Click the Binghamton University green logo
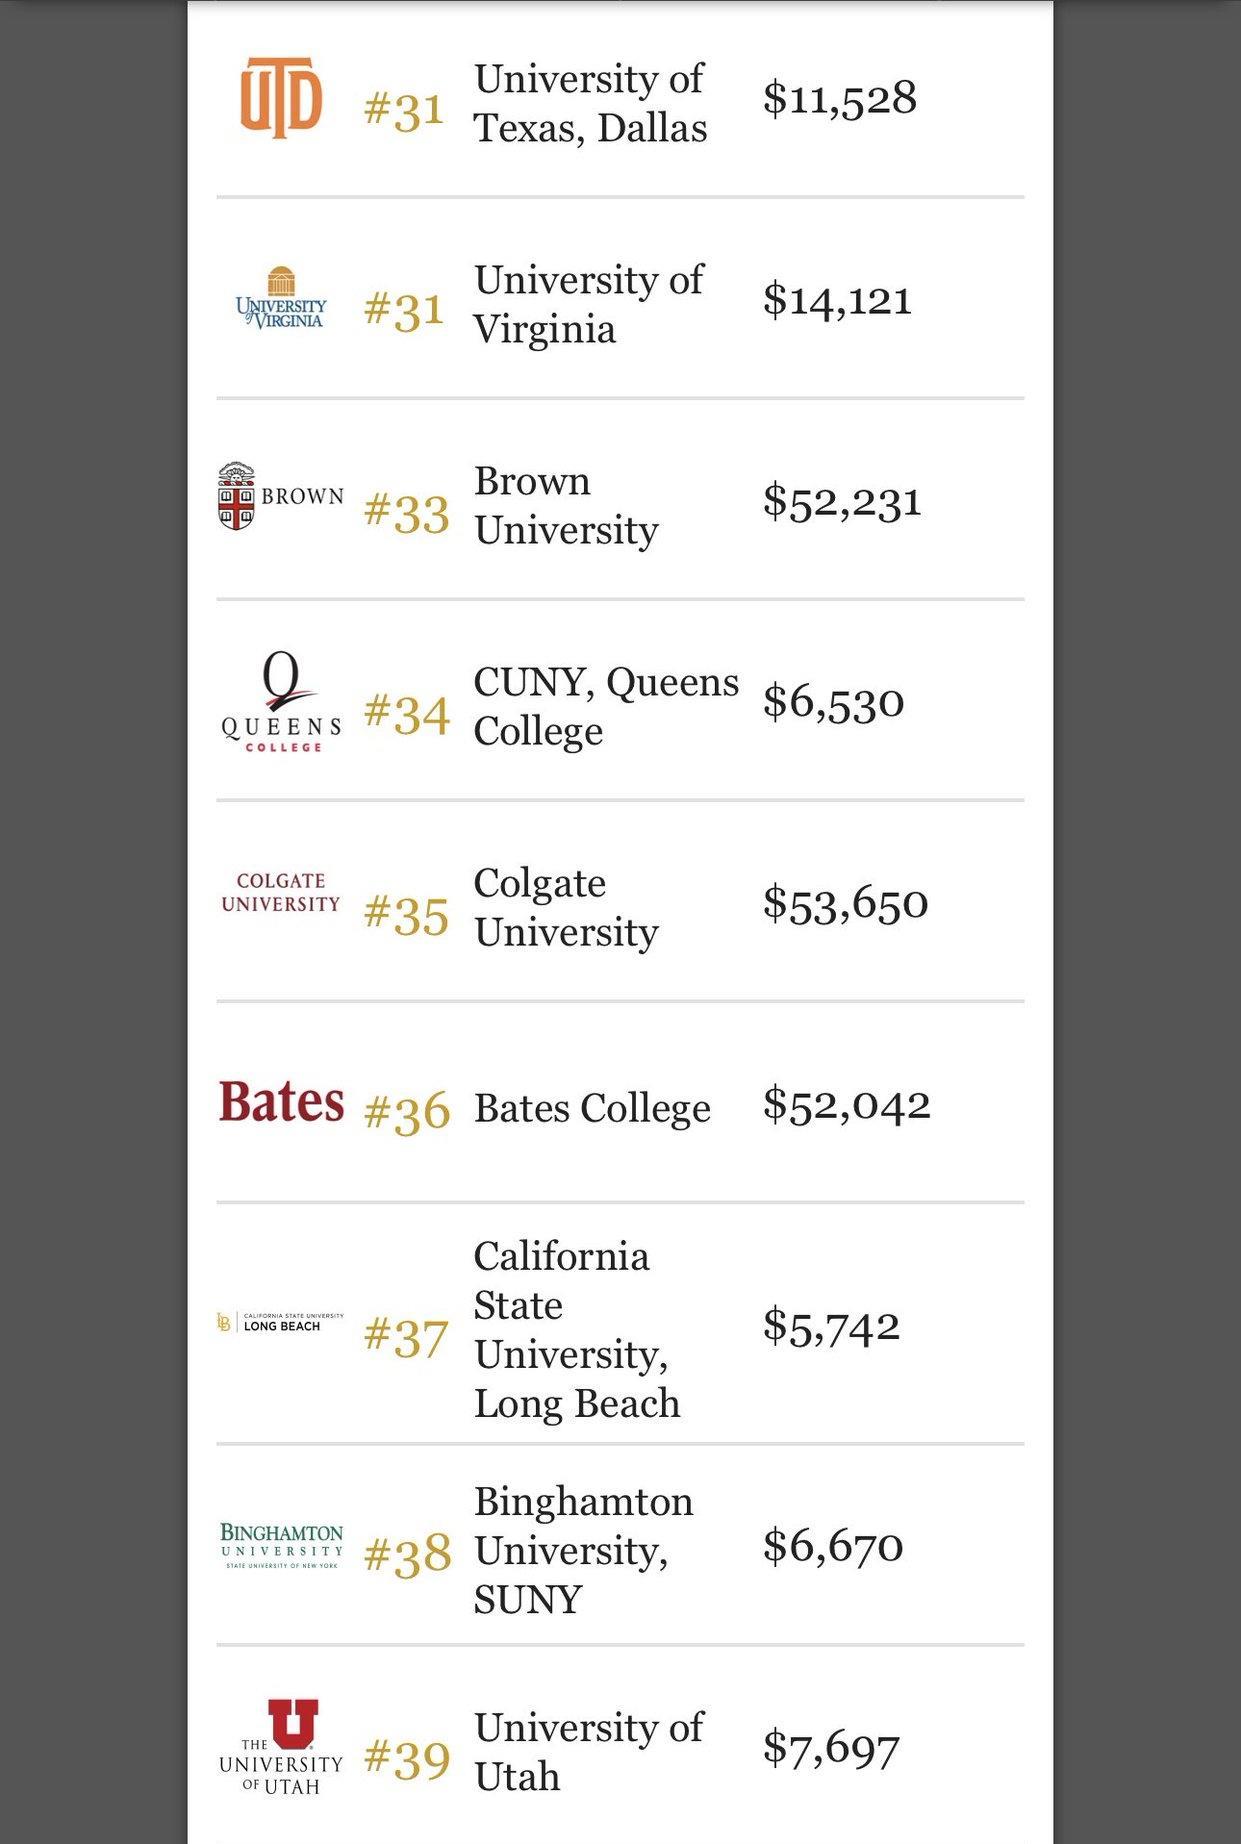 click(x=281, y=1545)
